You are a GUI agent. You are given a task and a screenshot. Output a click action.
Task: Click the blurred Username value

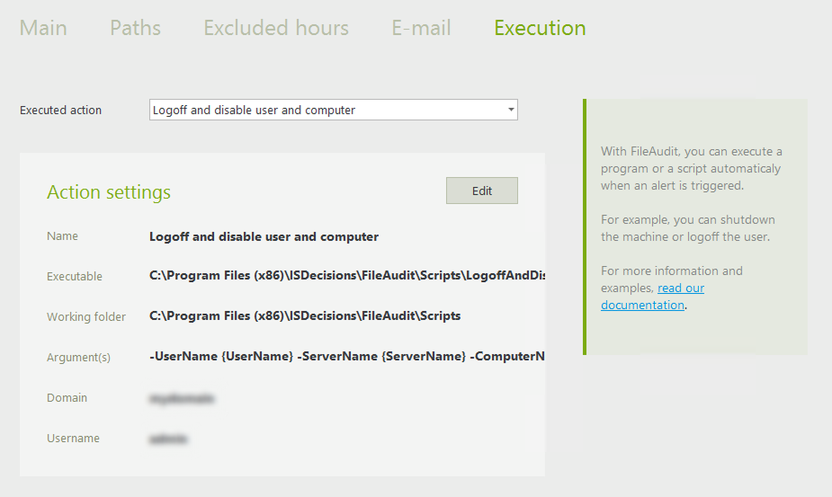168,439
